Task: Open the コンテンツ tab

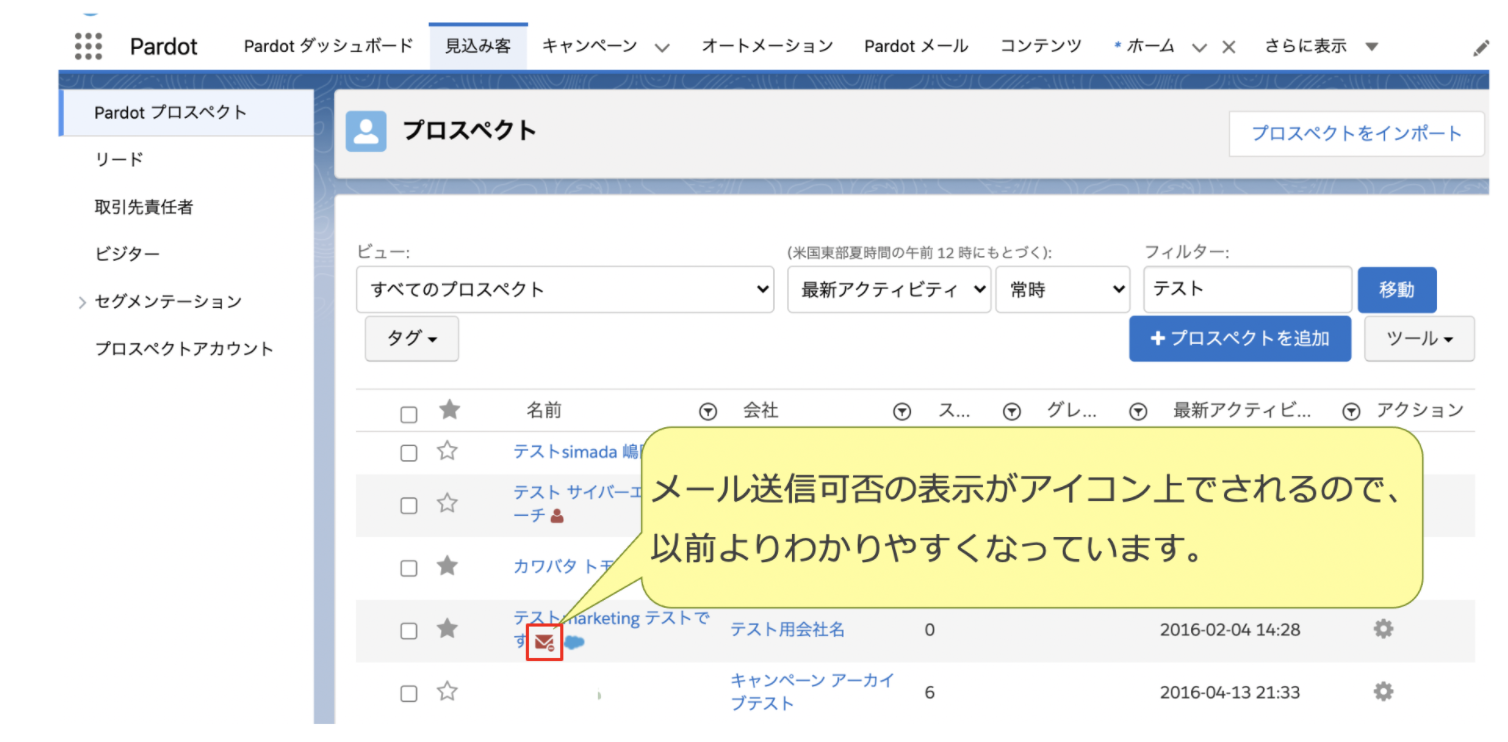Action: click(x=1041, y=46)
